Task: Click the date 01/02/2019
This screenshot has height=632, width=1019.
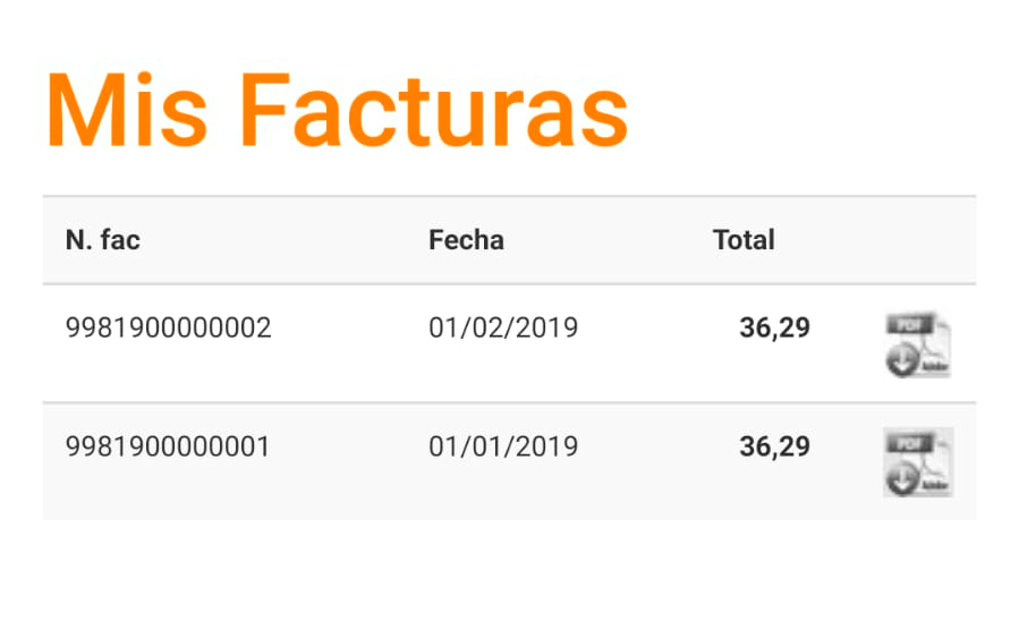Action: pyautogui.click(x=503, y=328)
